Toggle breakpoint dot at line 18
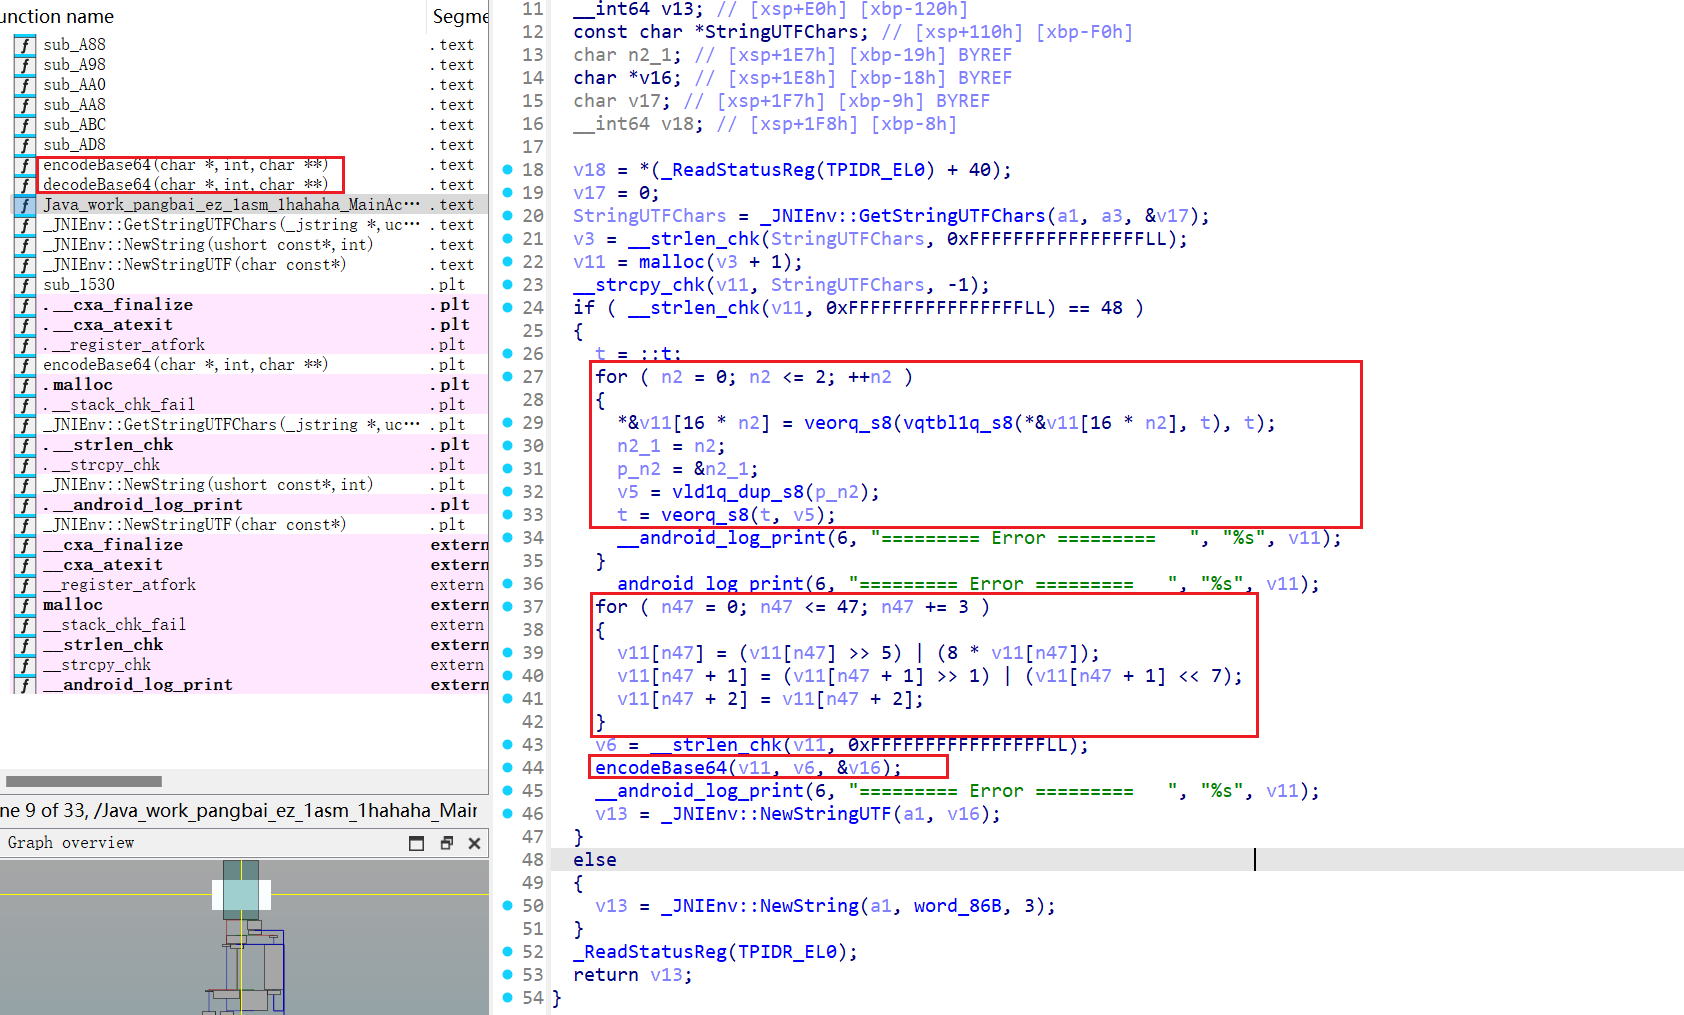The width and height of the screenshot is (1684, 1015). 508,170
